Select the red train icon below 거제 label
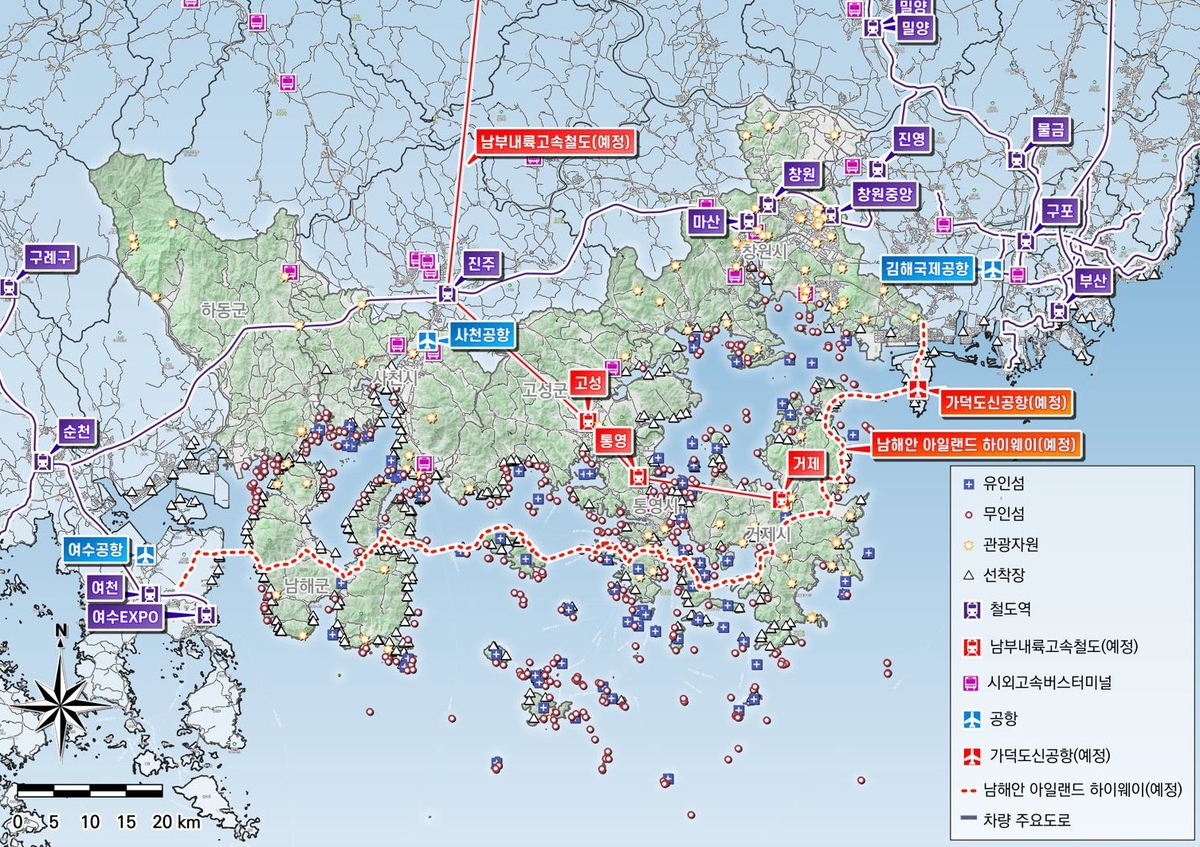The height and width of the screenshot is (847, 1200). [780, 499]
